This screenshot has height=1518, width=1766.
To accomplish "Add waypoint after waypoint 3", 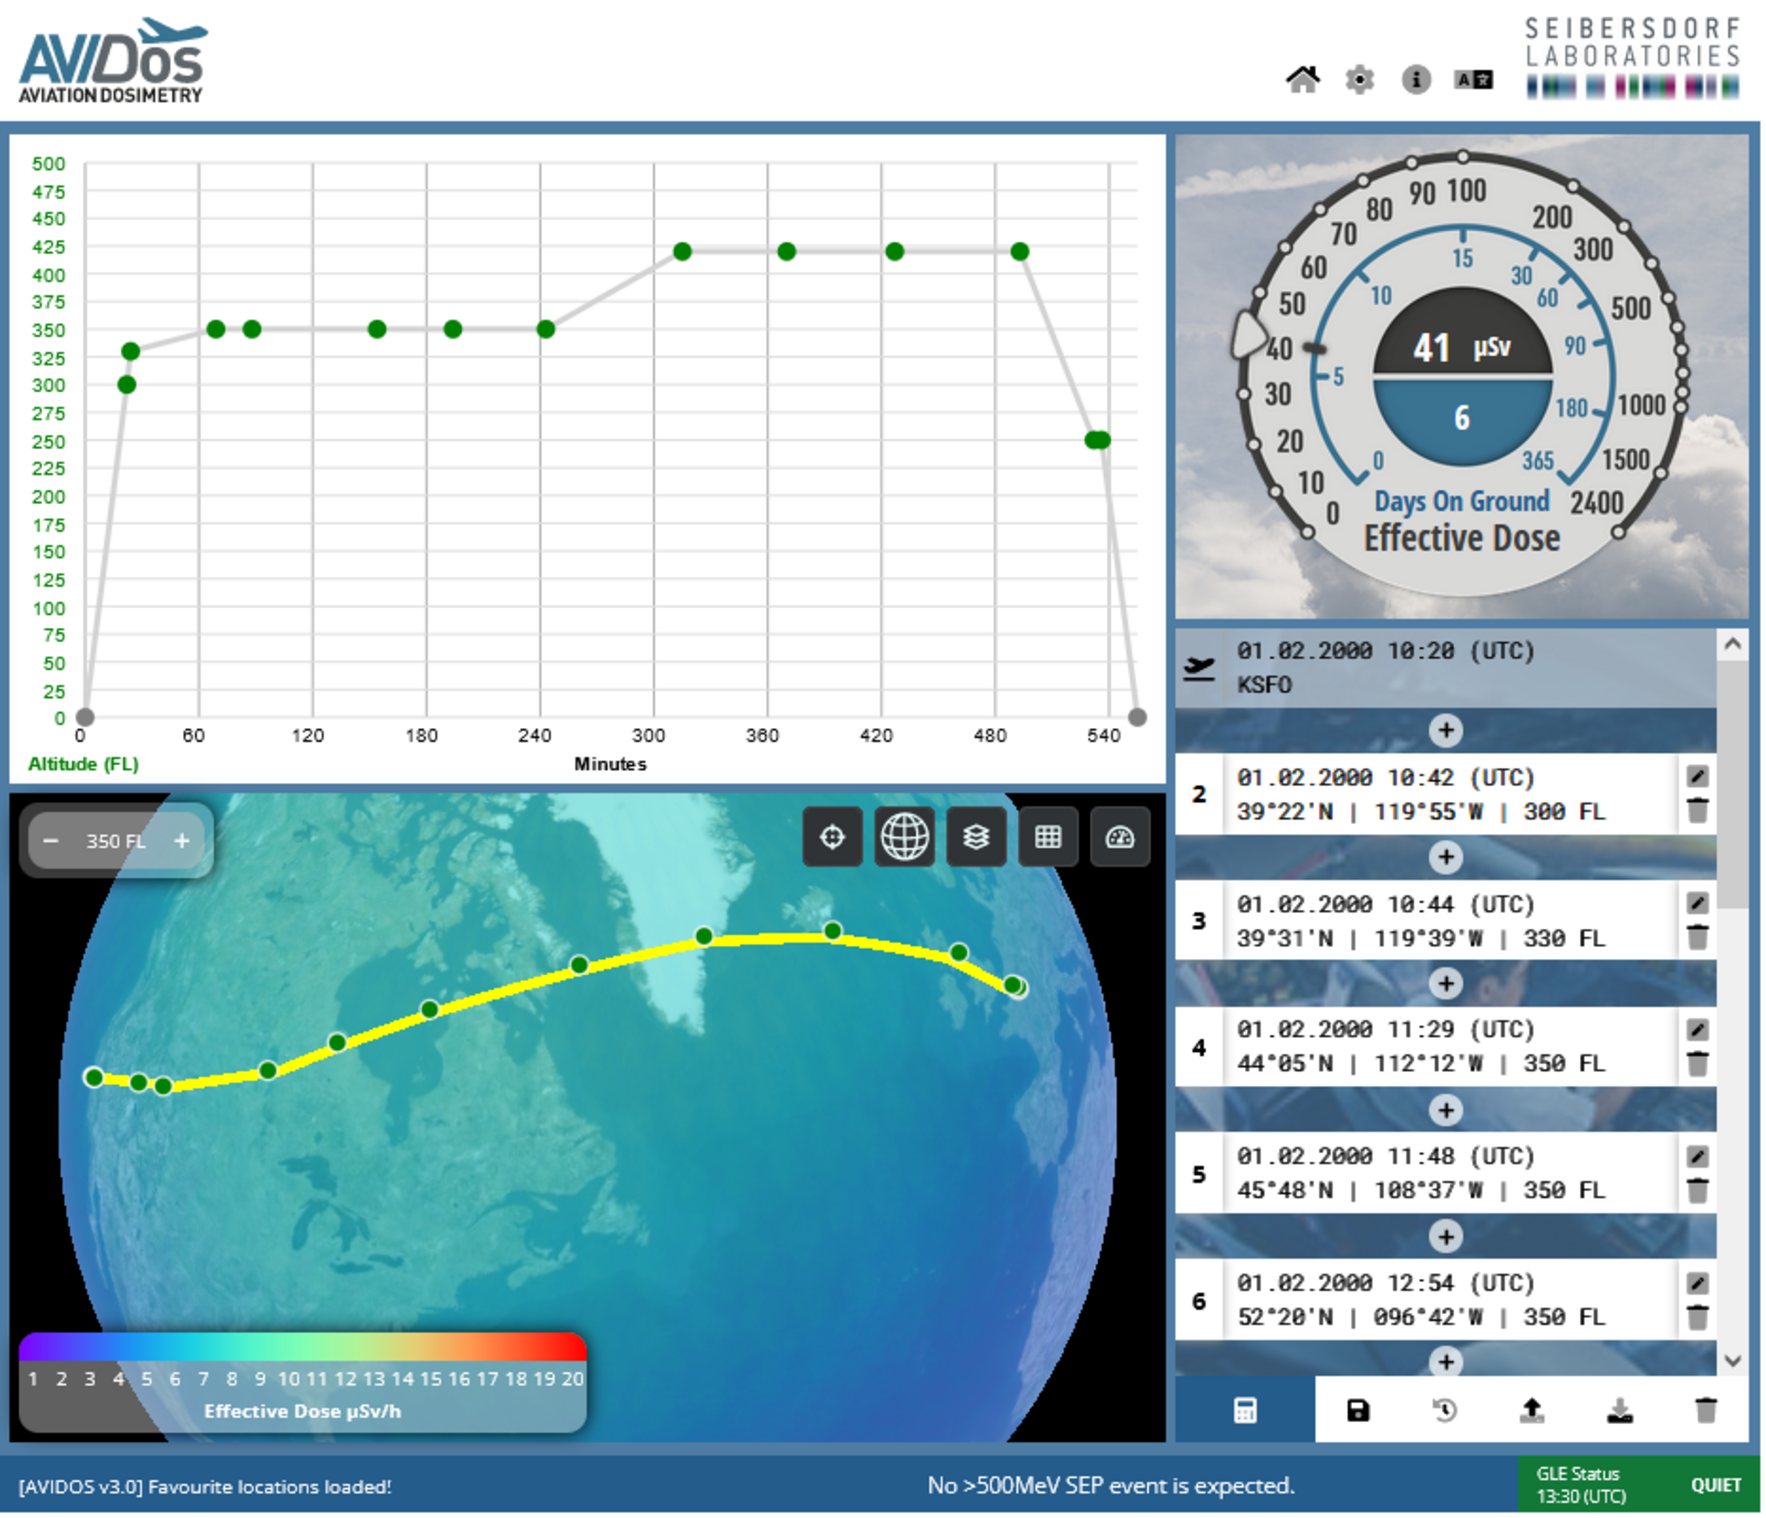I will click(1445, 984).
